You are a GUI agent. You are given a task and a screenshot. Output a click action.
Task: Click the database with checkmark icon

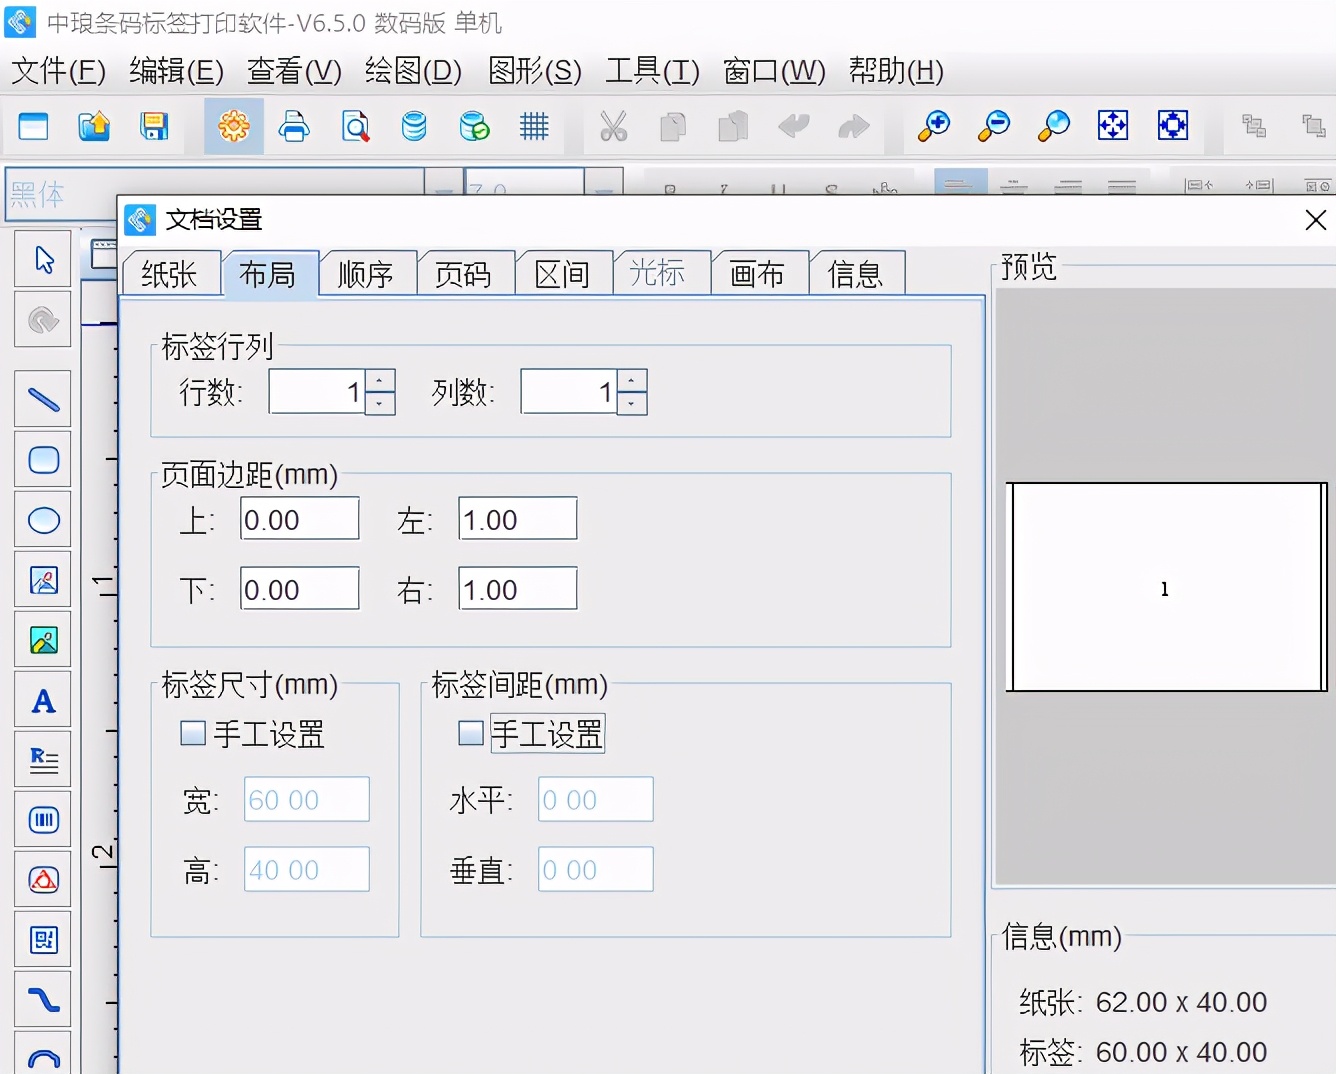tap(474, 126)
